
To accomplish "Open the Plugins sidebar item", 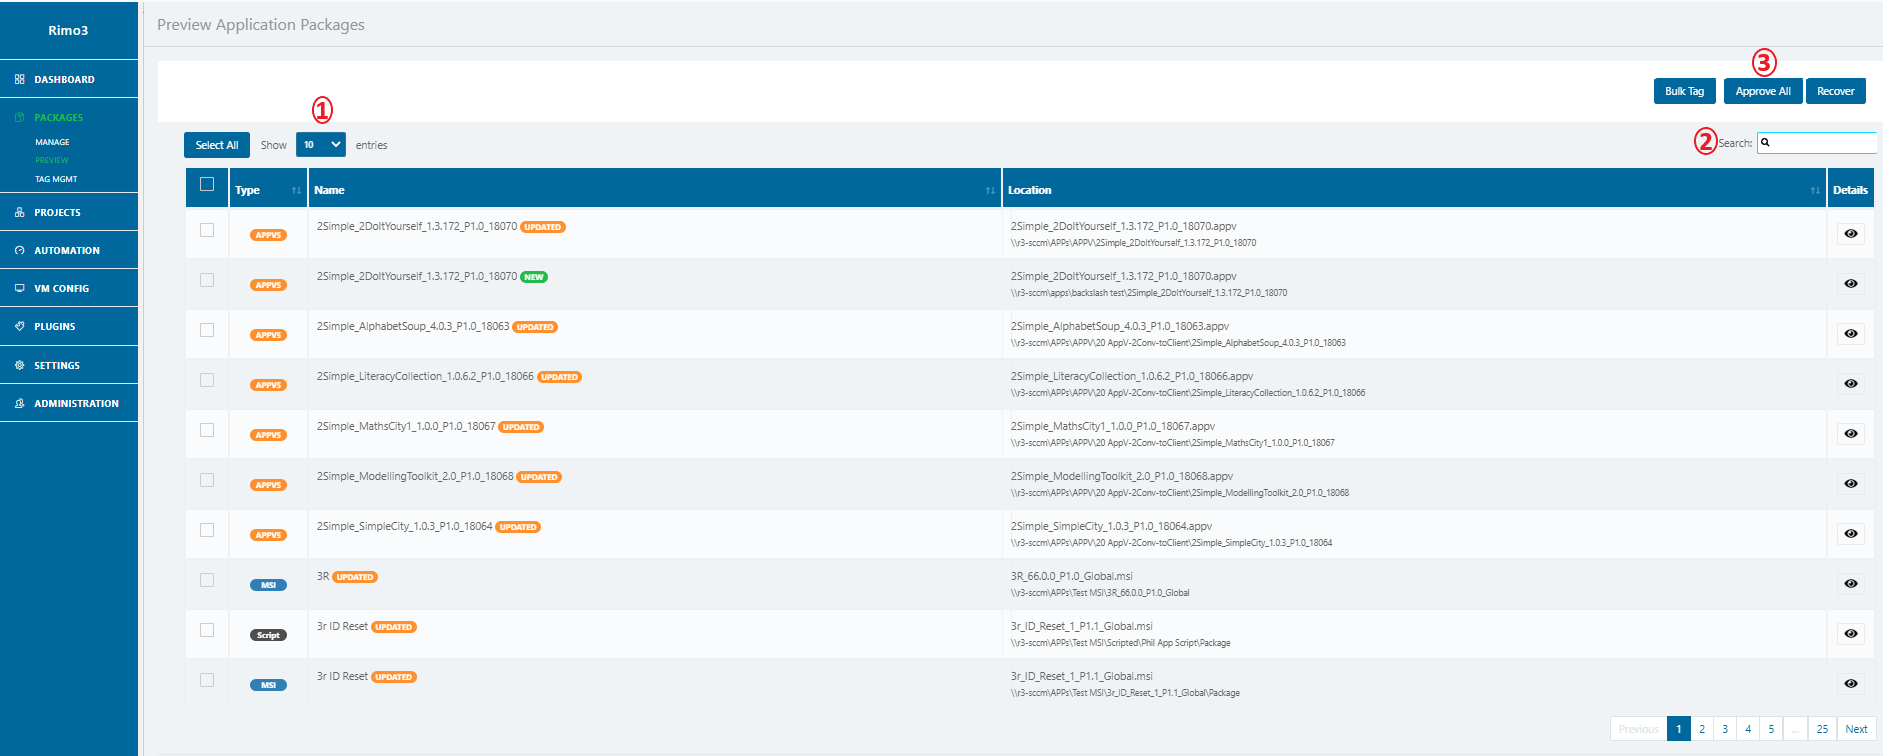I will point(69,326).
